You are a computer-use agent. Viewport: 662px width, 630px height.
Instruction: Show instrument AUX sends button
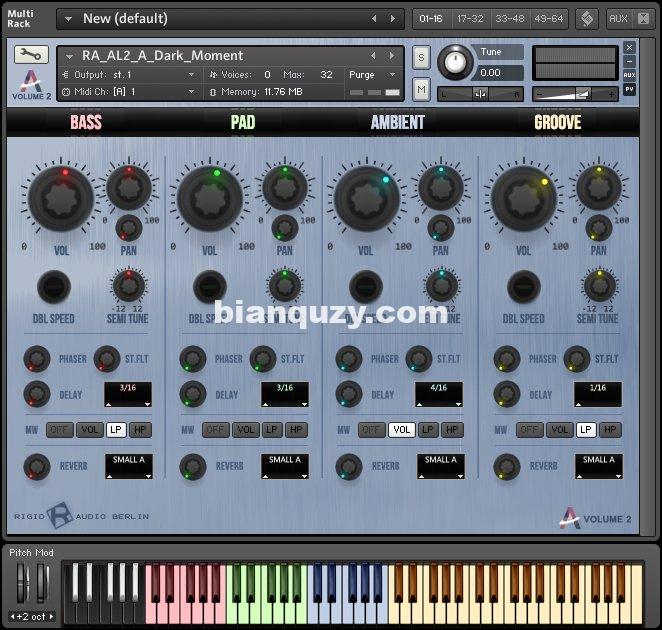tap(629, 75)
